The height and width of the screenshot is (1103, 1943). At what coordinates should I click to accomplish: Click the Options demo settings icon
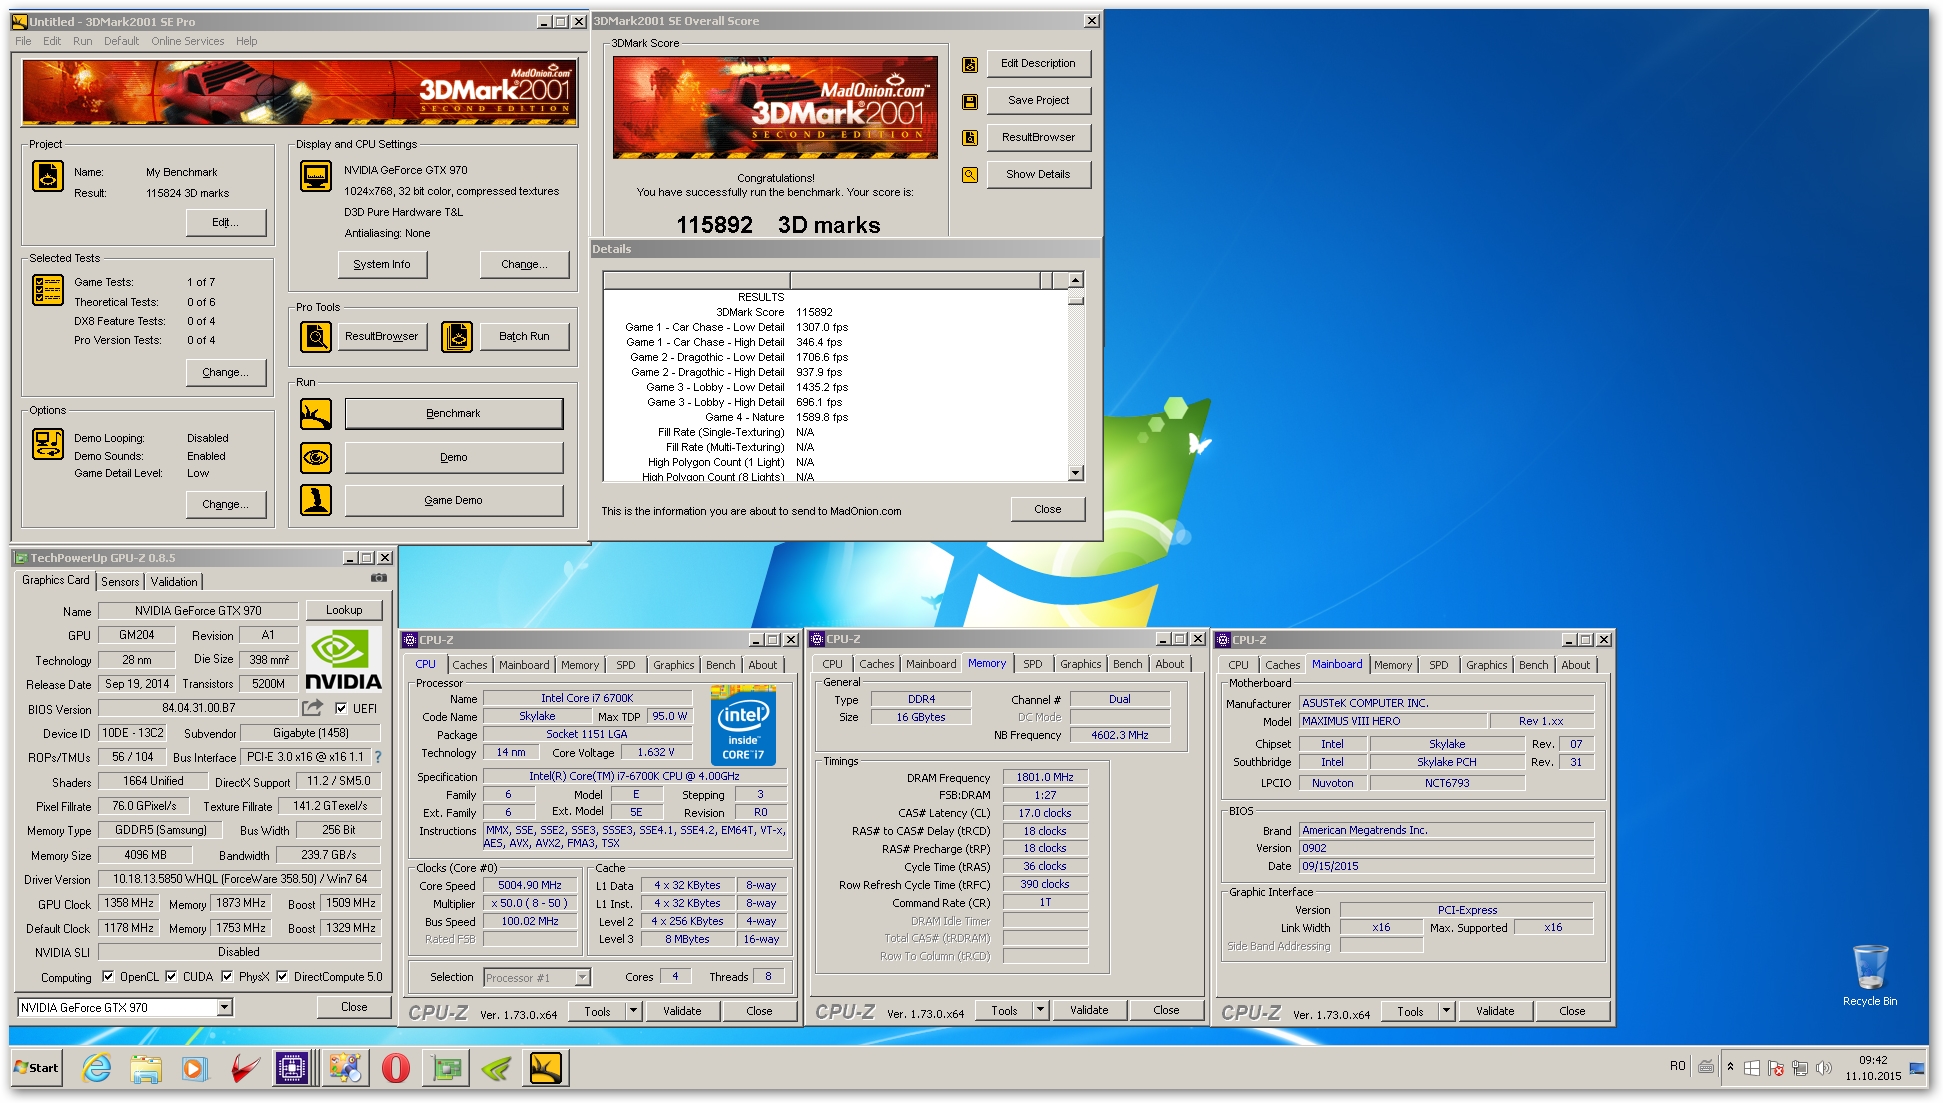[48, 443]
